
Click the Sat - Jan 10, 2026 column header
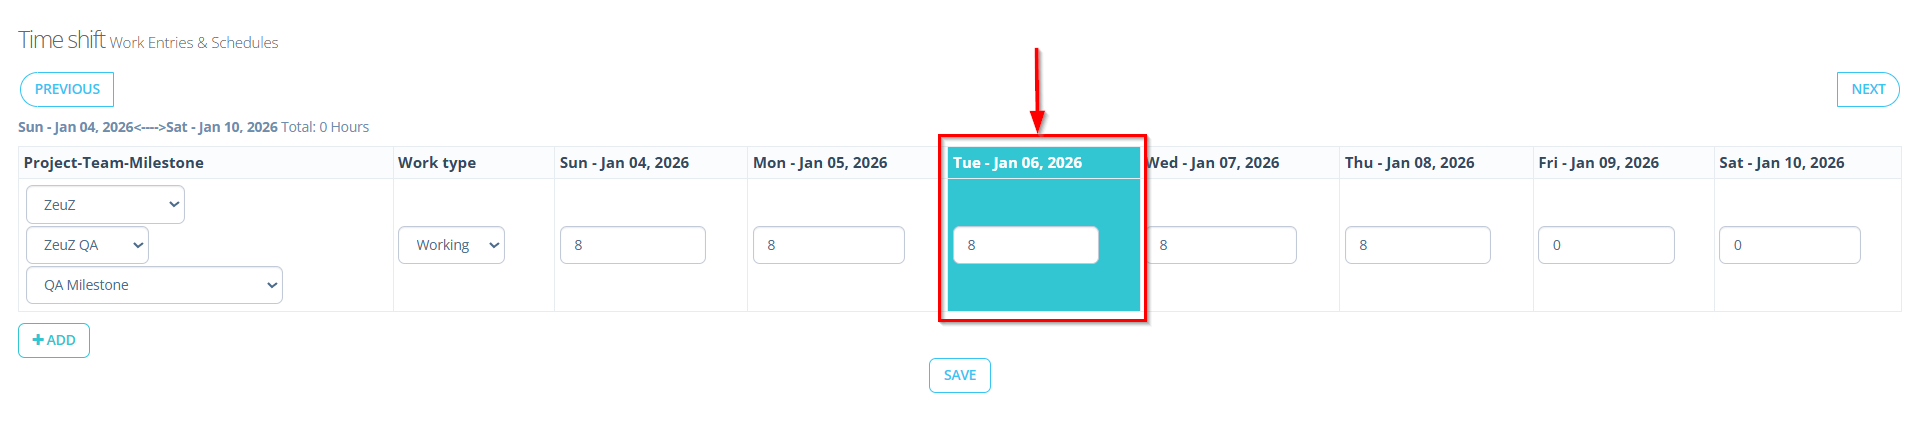1781,163
